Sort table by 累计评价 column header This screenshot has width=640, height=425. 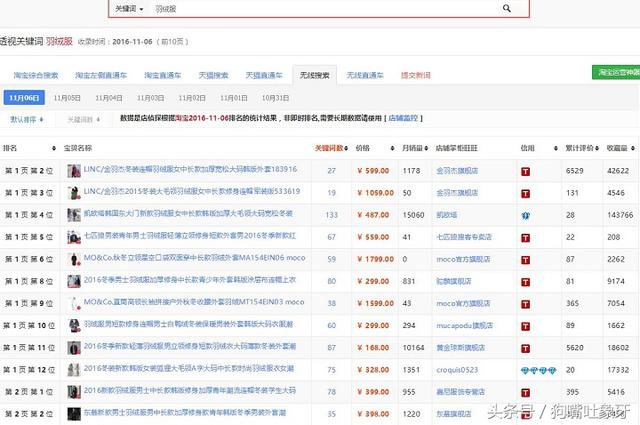(582, 148)
